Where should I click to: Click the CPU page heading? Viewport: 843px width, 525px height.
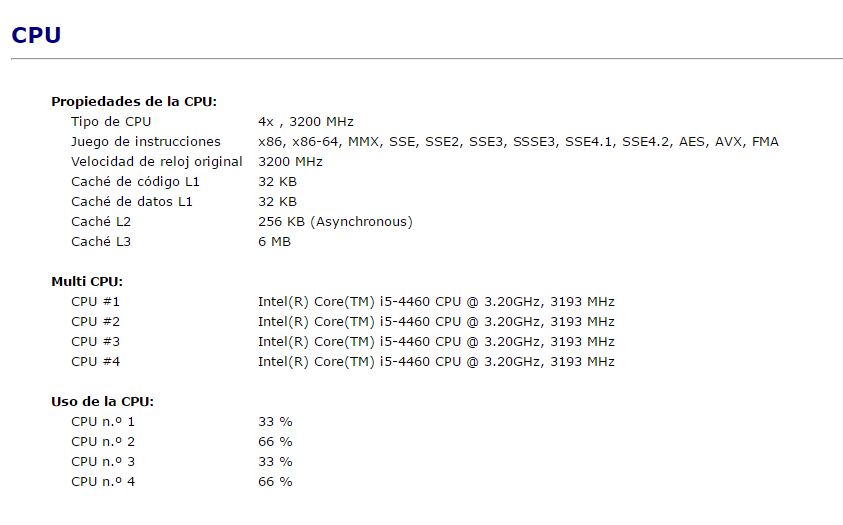coord(36,35)
